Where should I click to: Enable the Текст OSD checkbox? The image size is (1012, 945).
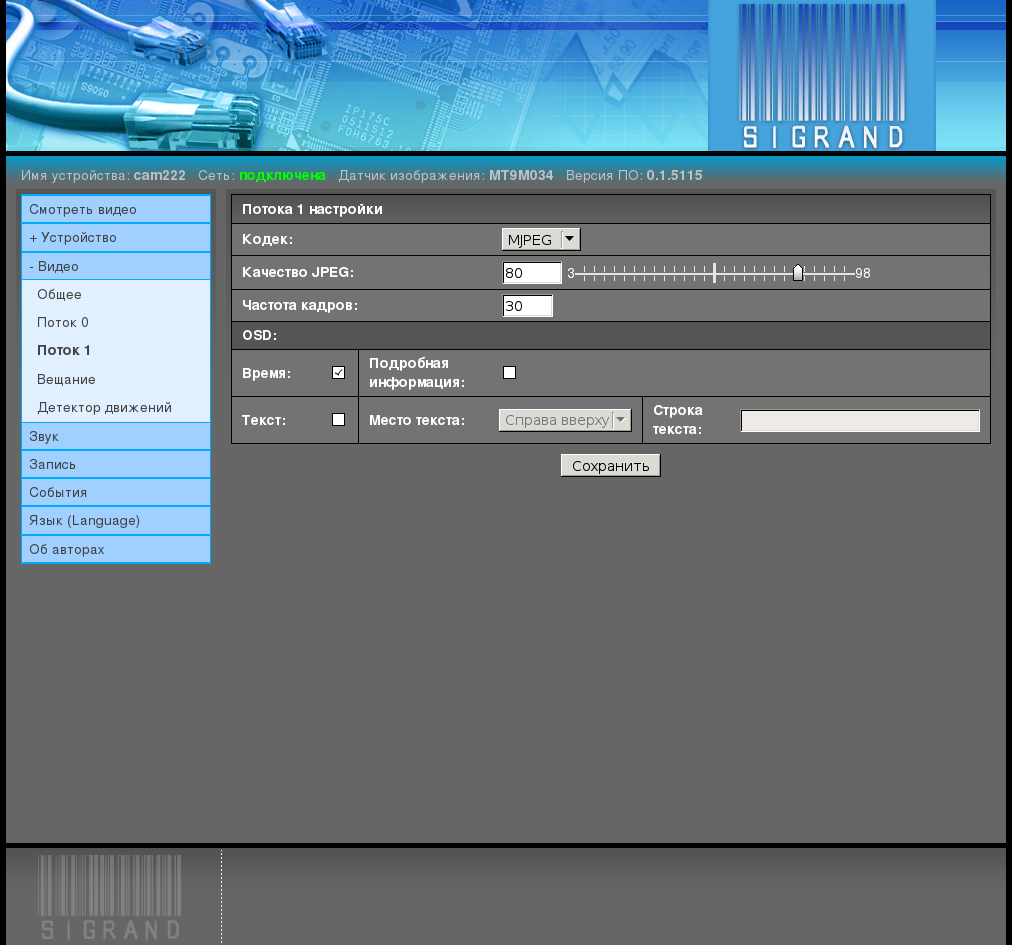click(338, 420)
